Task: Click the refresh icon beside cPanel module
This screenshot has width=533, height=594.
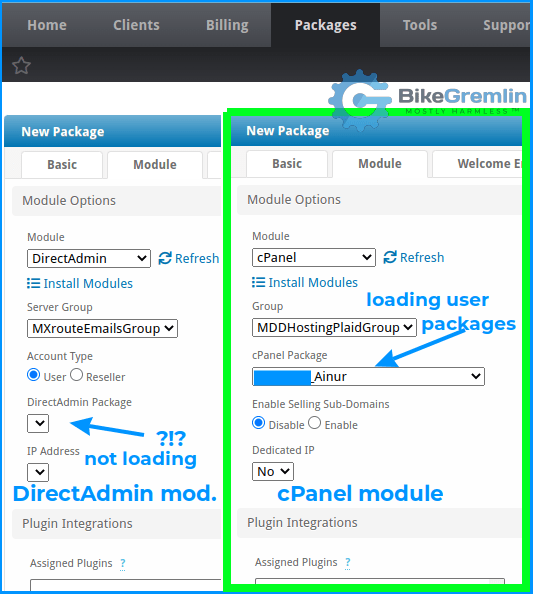Action: click(x=390, y=257)
